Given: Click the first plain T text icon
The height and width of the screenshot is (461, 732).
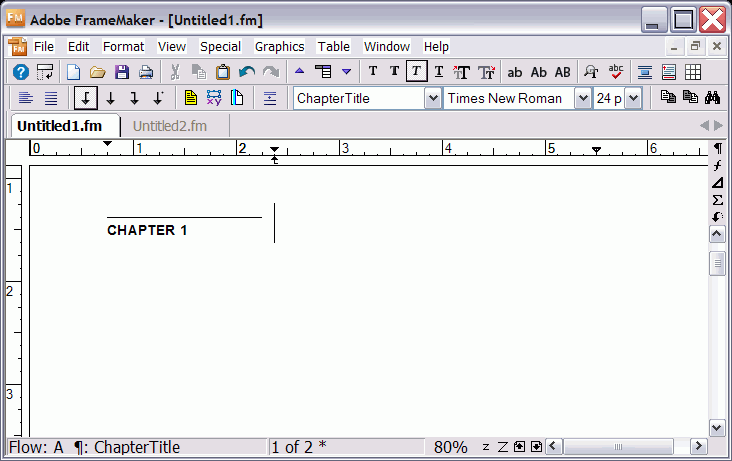Looking at the screenshot, I should (373, 71).
